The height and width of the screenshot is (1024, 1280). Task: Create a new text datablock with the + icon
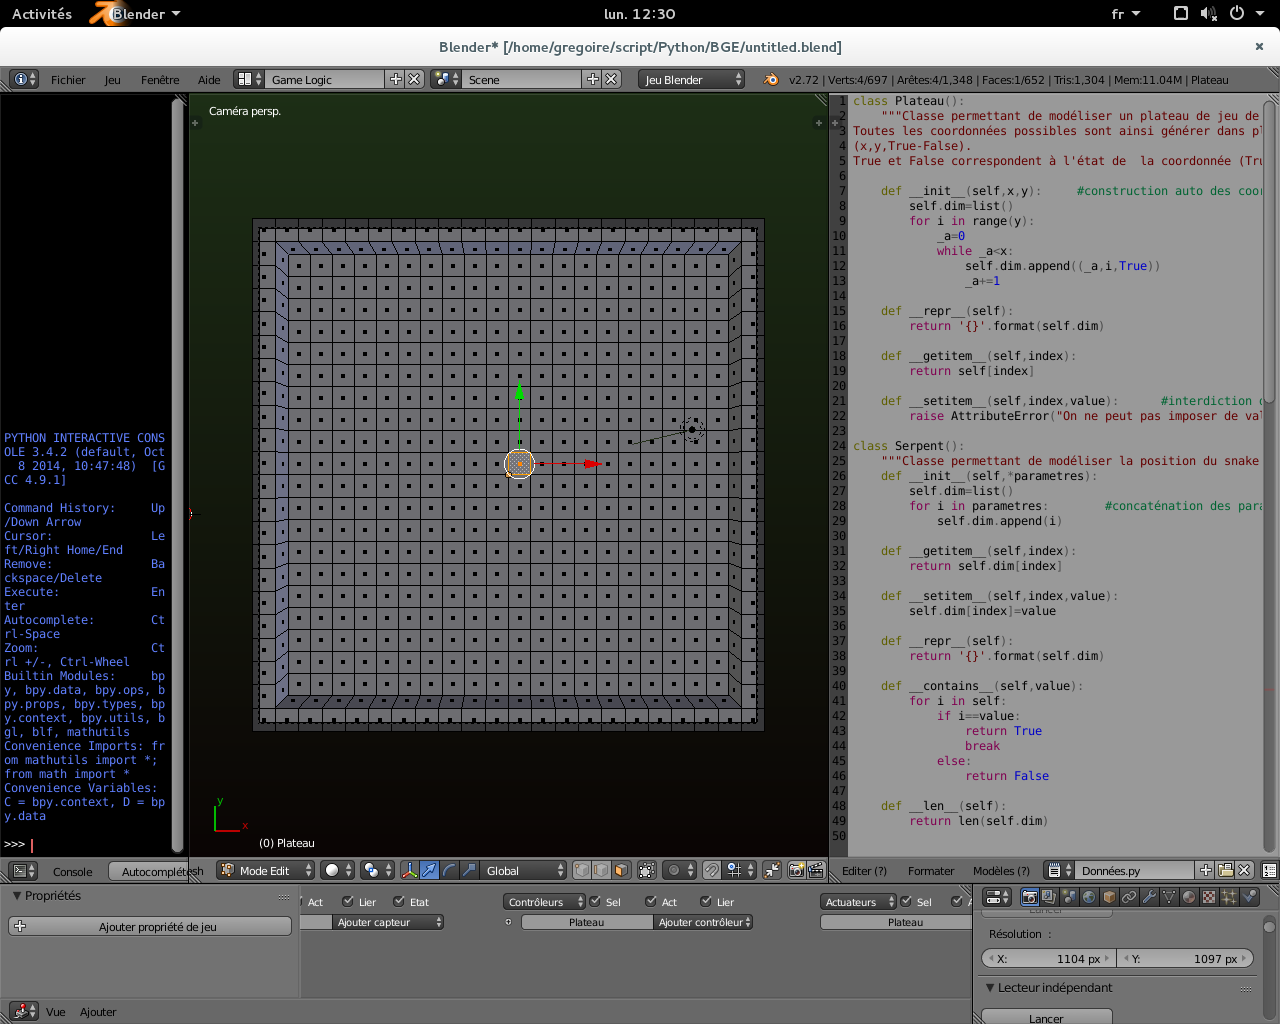click(x=1205, y=870)
